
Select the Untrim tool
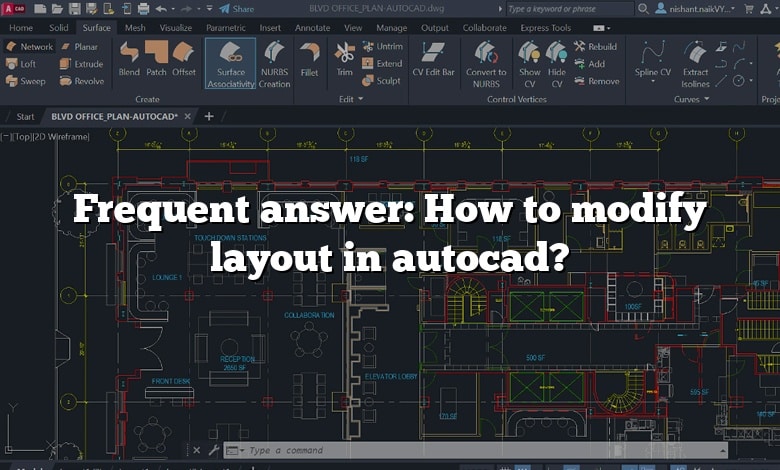[x=382, y=46]
